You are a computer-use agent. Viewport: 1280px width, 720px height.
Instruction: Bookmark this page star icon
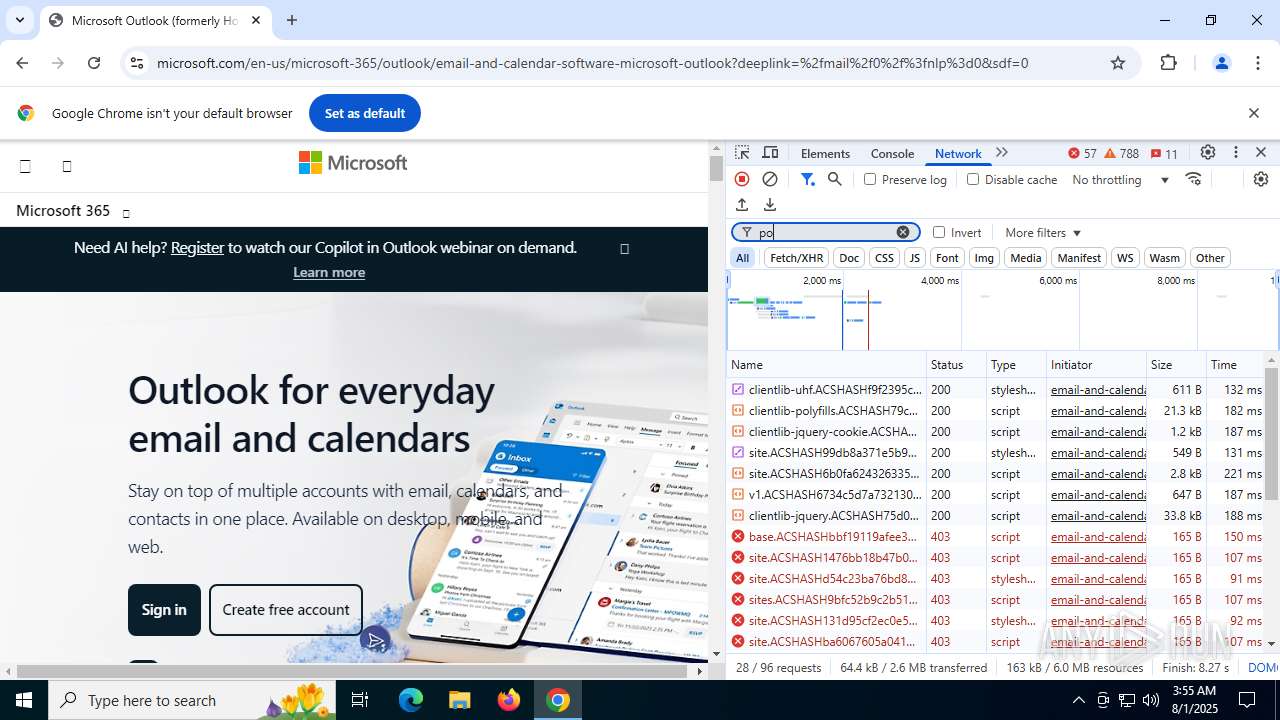coord(1118,63)
